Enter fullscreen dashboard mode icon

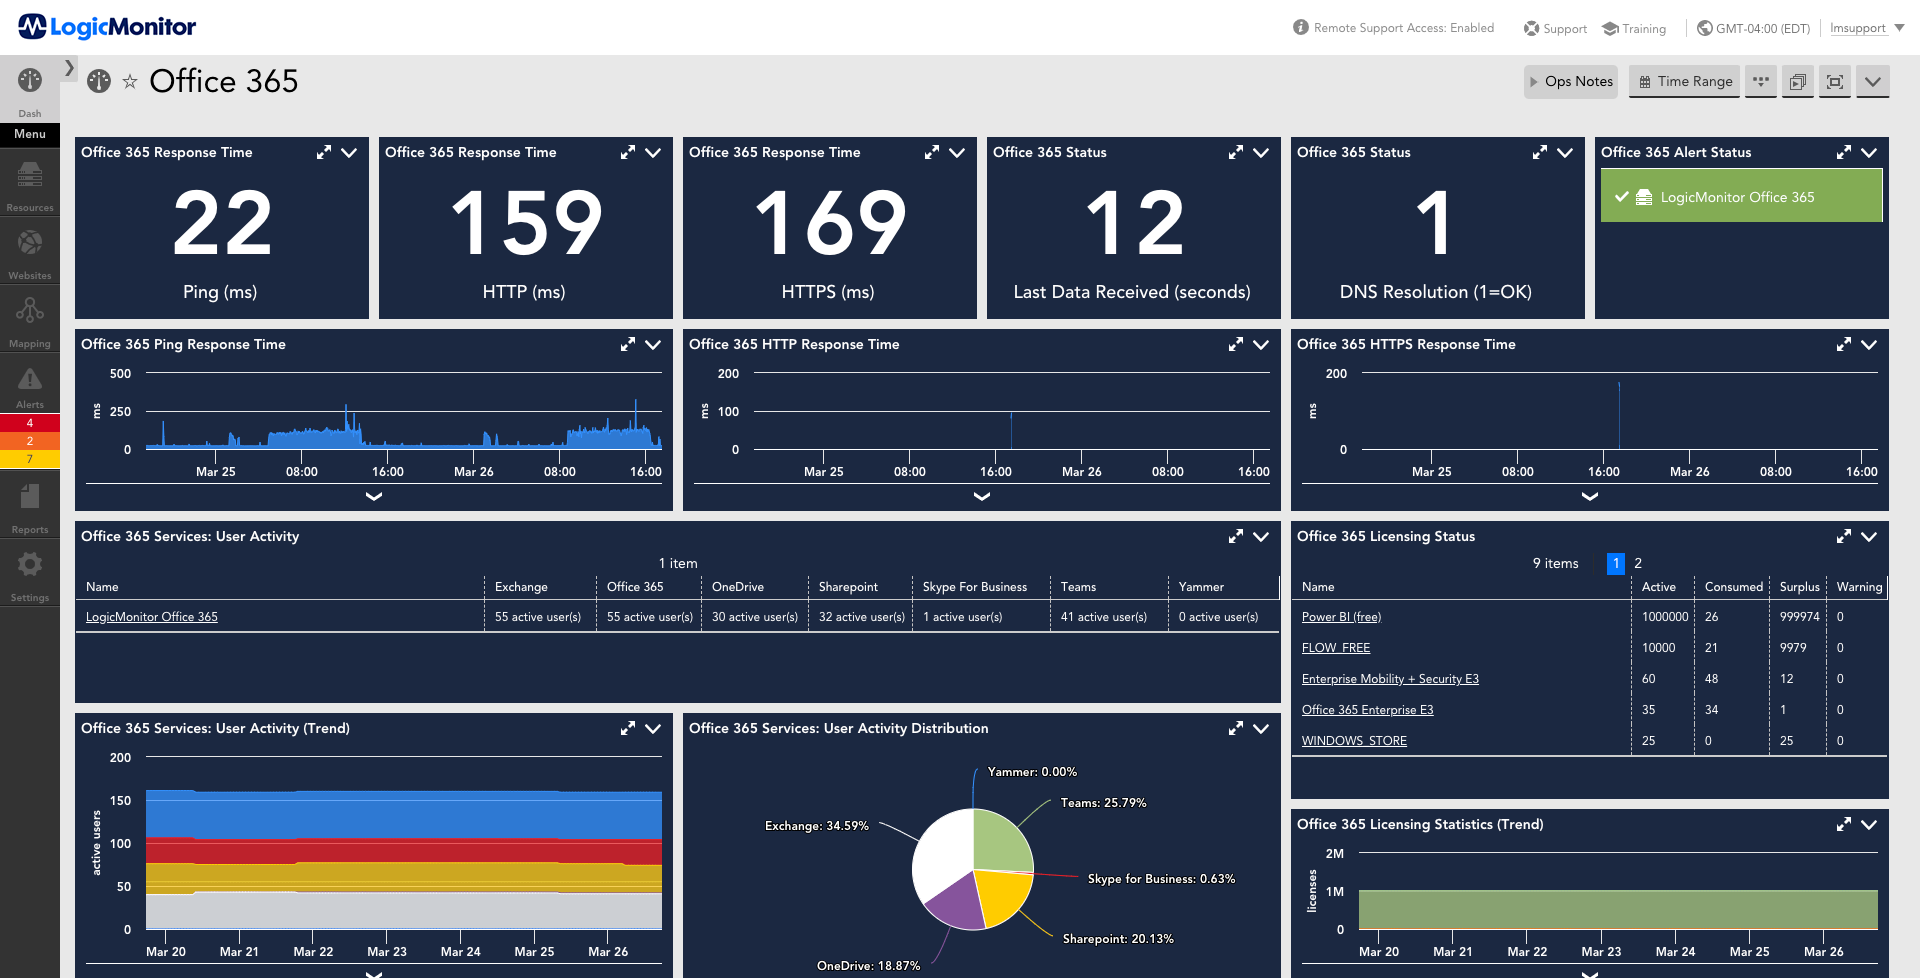point(1835,82)
